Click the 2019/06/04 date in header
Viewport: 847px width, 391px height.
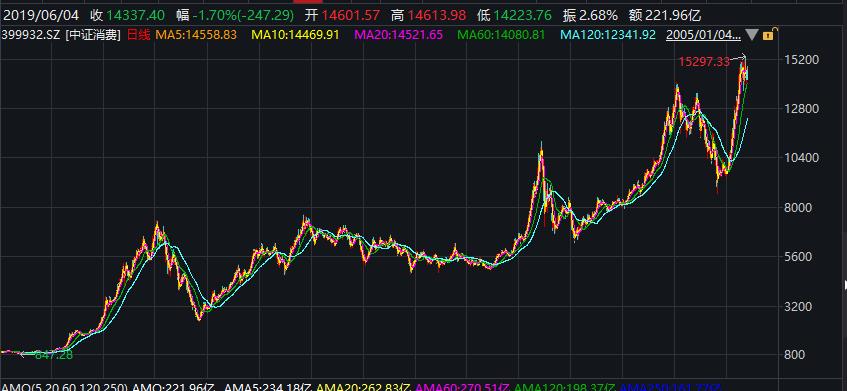point(40,15)
